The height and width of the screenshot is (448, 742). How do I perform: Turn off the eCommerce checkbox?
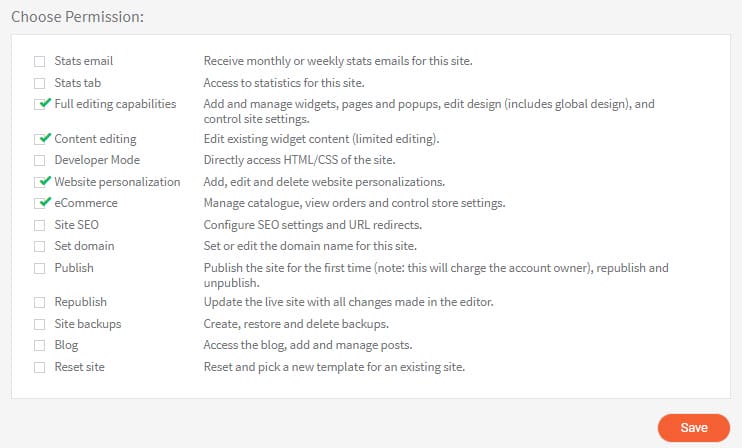coord(40,203)
